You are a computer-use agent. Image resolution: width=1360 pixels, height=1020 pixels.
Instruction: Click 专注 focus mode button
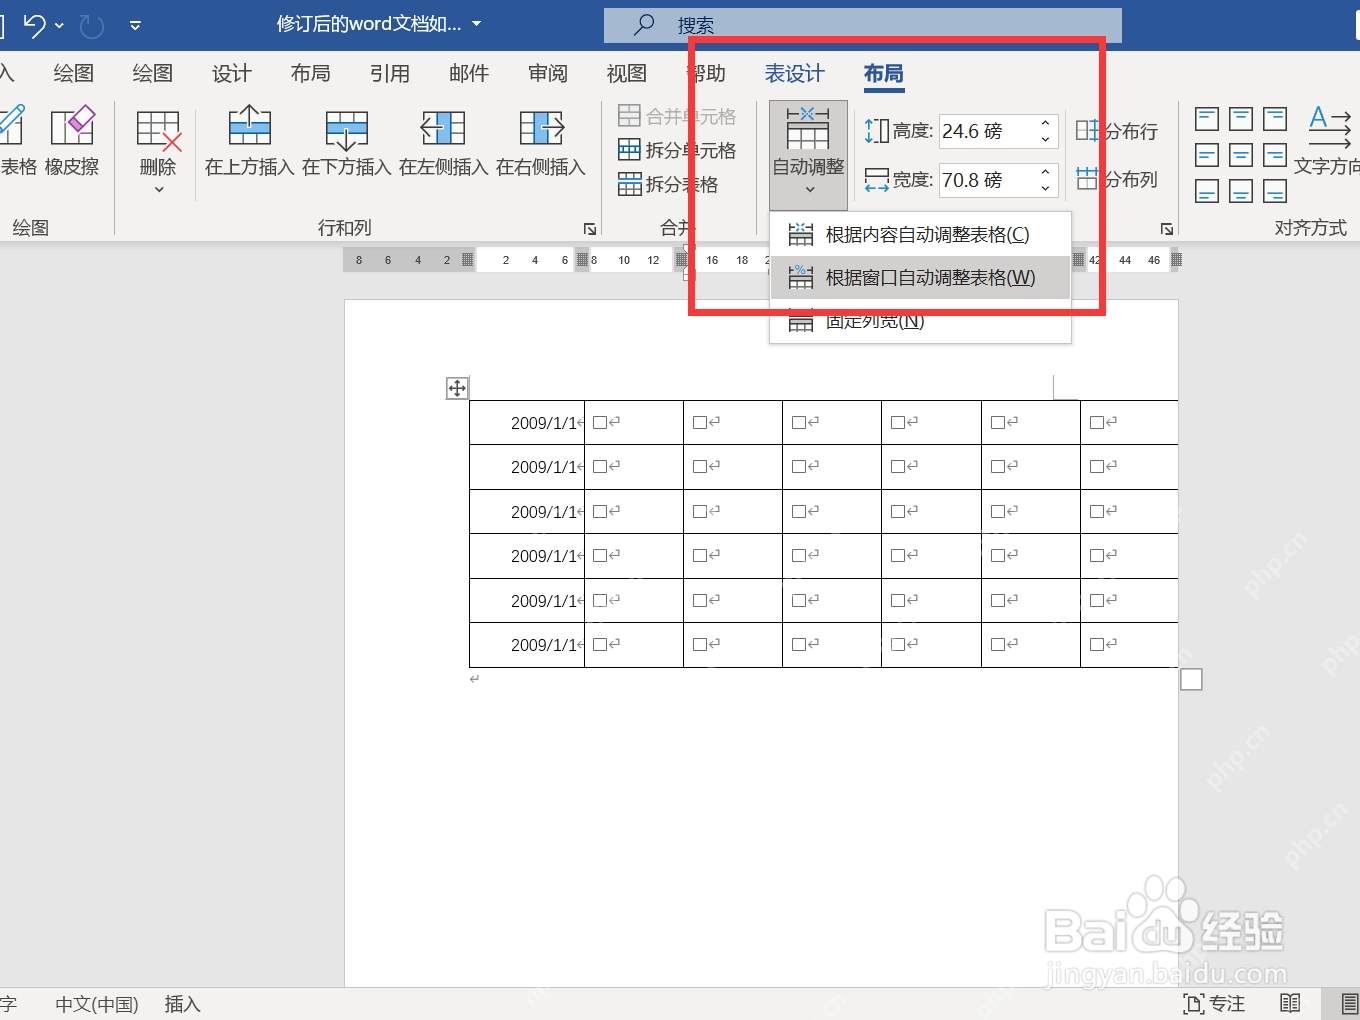(x=1214, y=1003)
